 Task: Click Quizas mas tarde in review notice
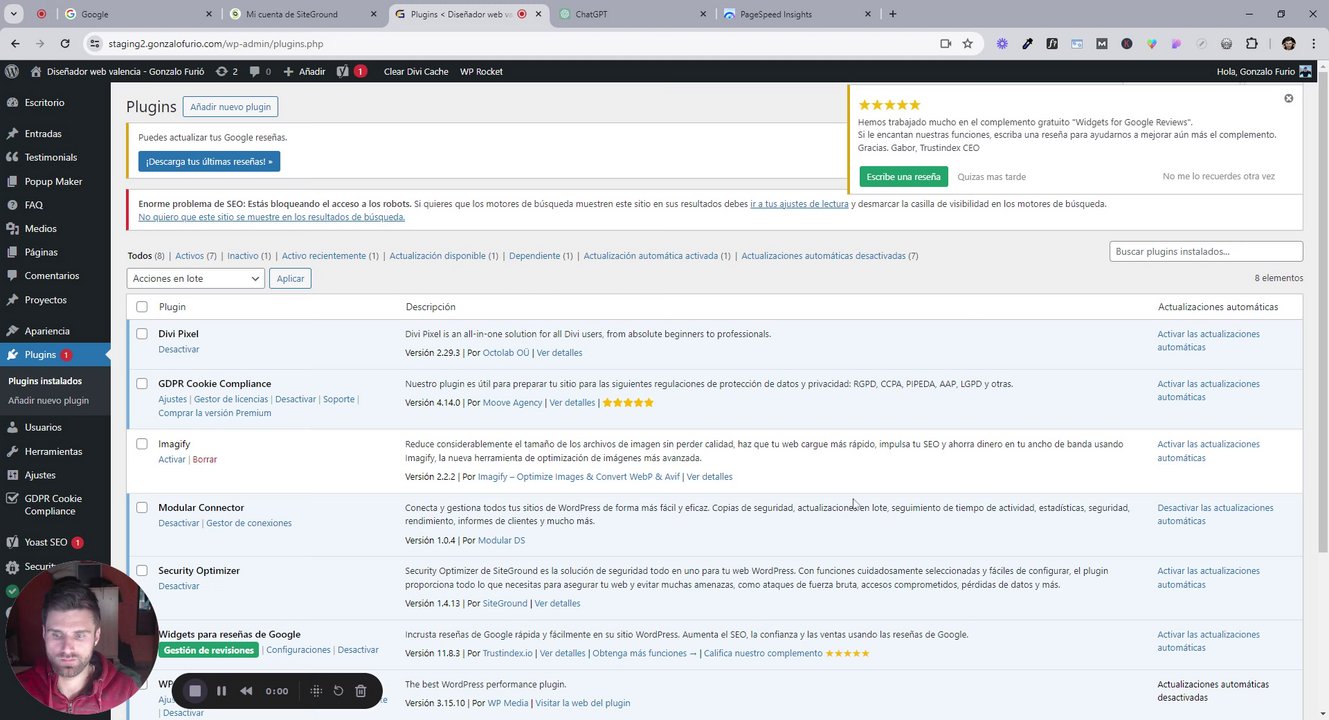991,177
